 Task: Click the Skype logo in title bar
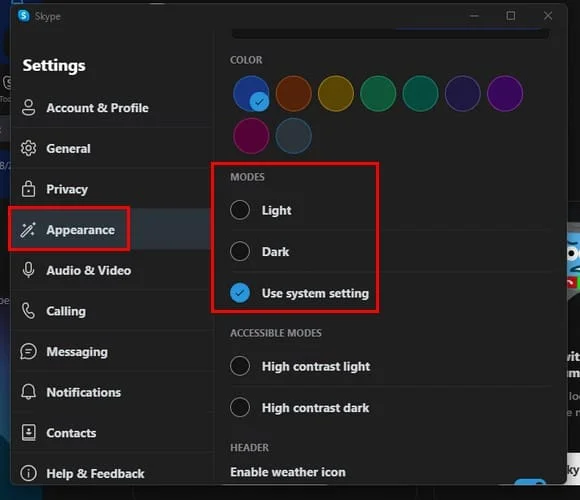coord(24,16)
